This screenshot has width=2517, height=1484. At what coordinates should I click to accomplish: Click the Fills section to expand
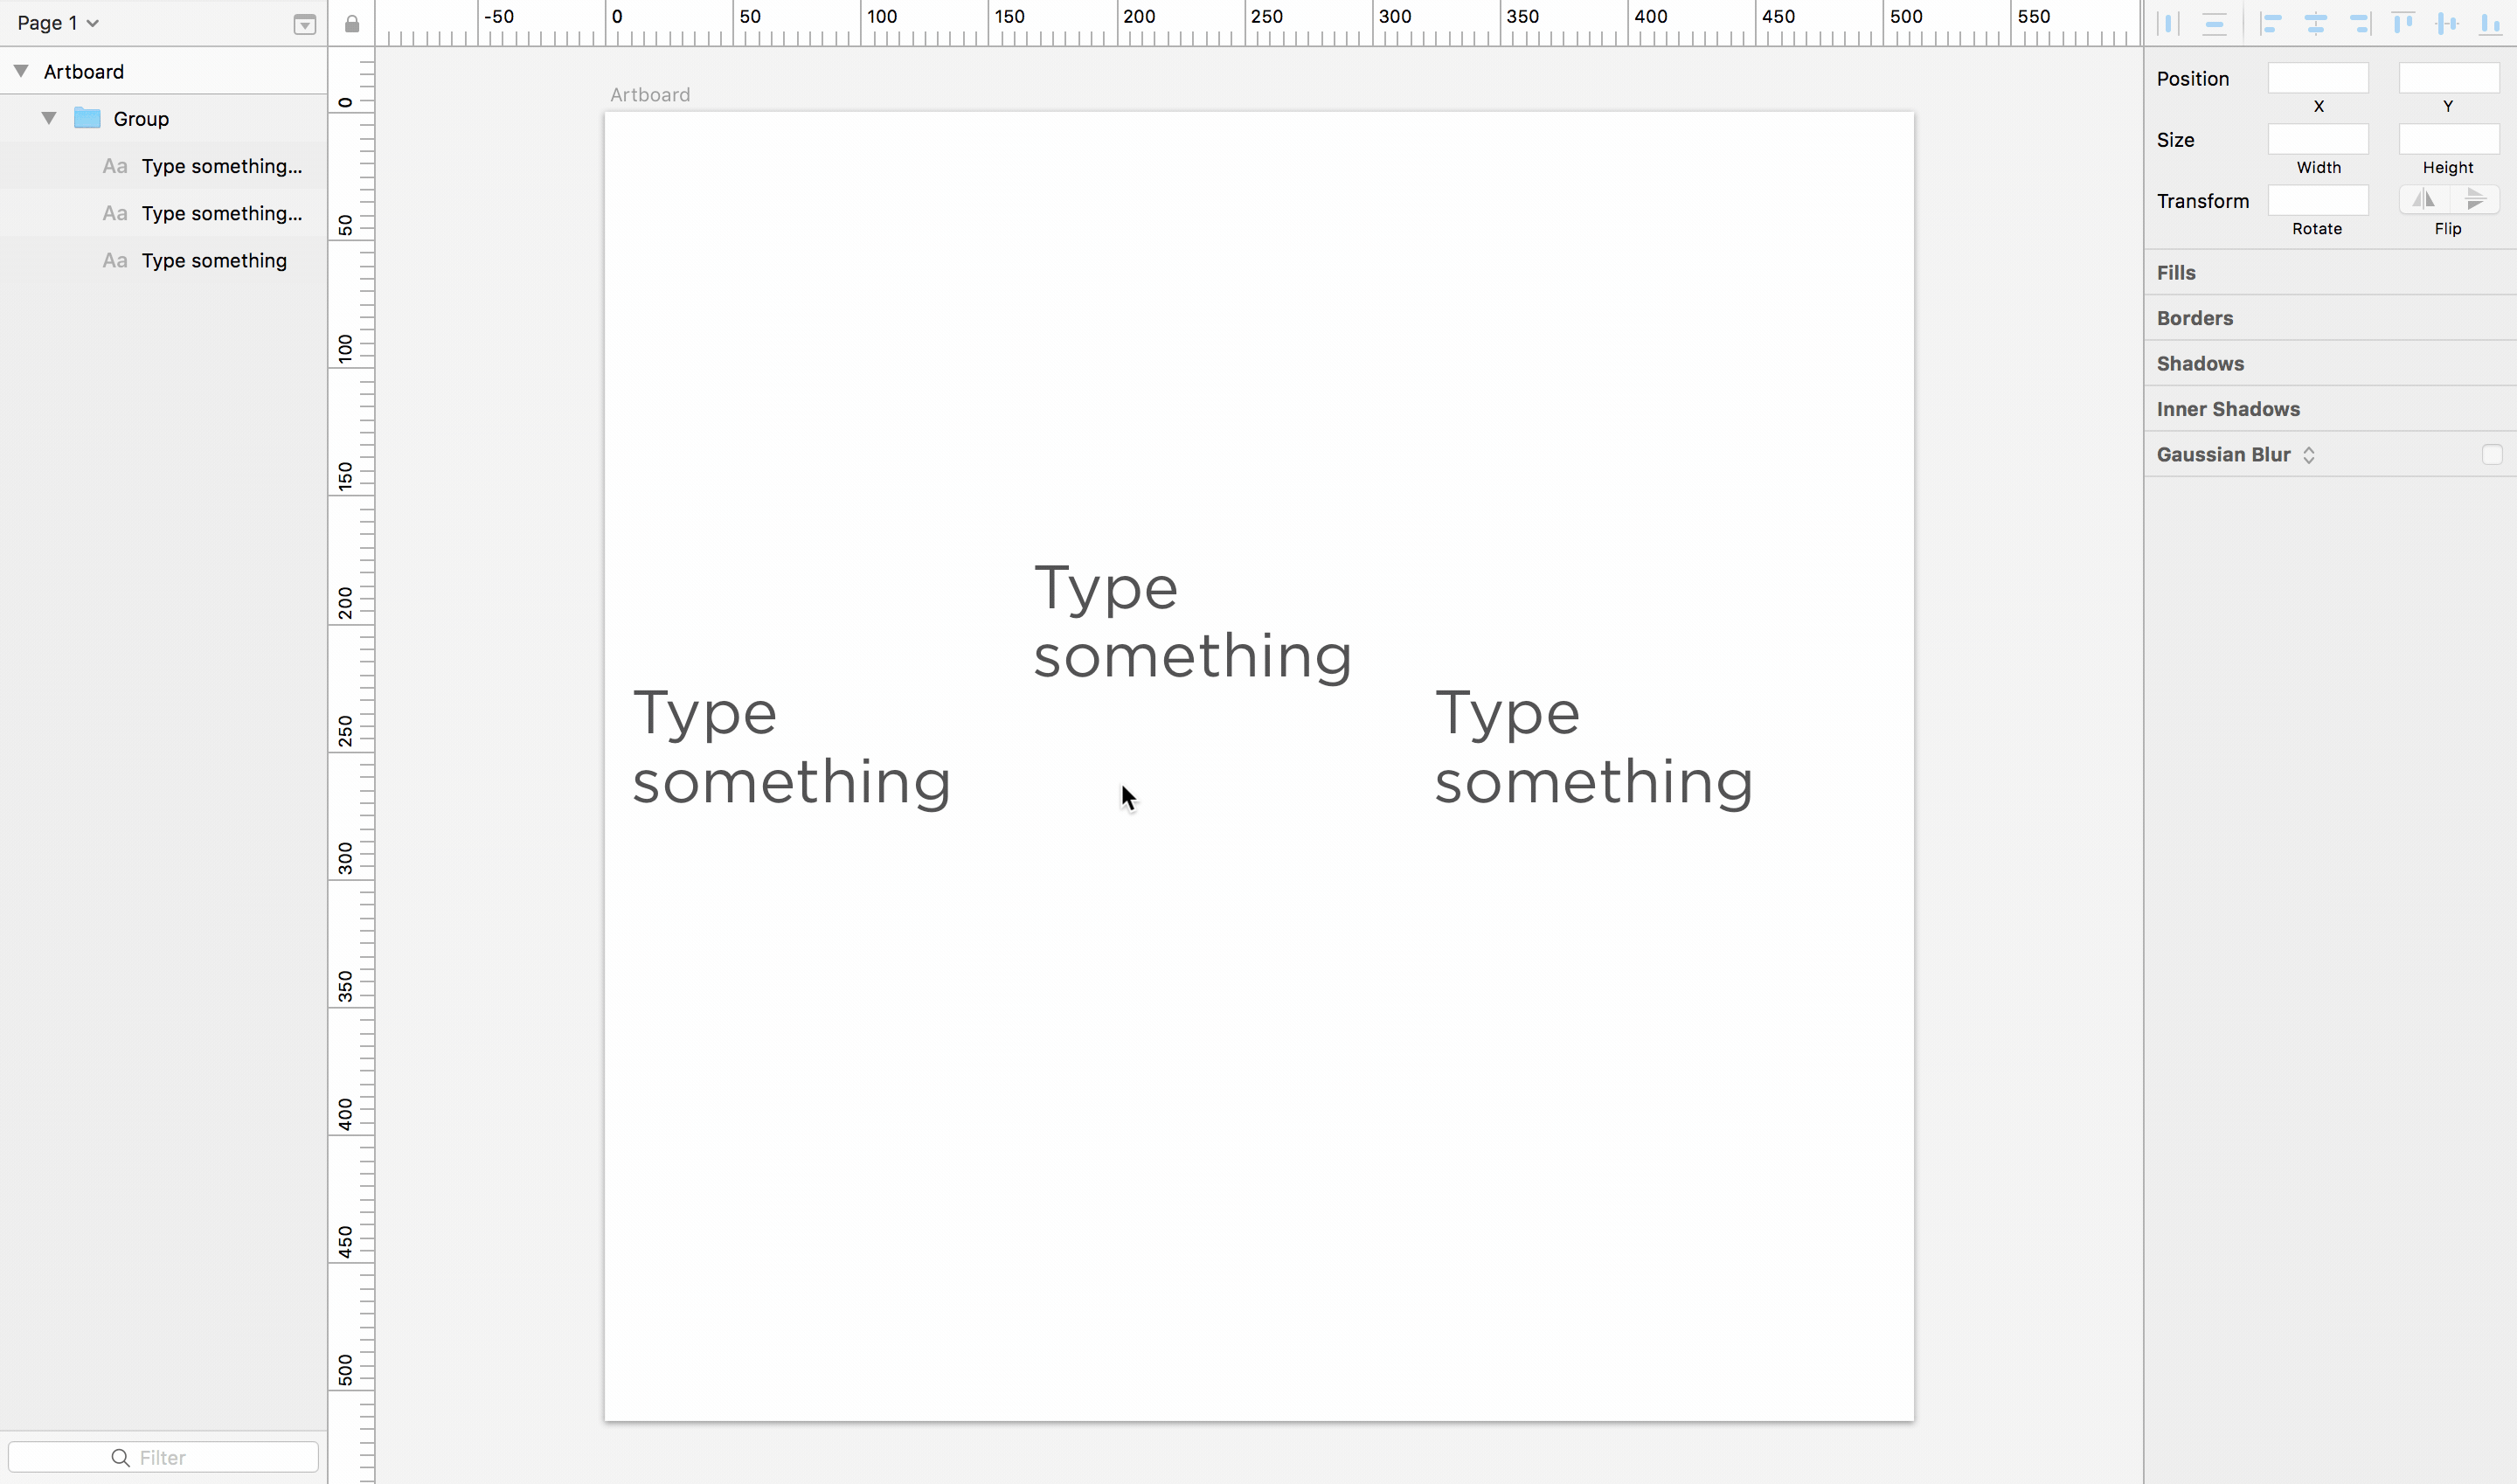click(2176, 272)
